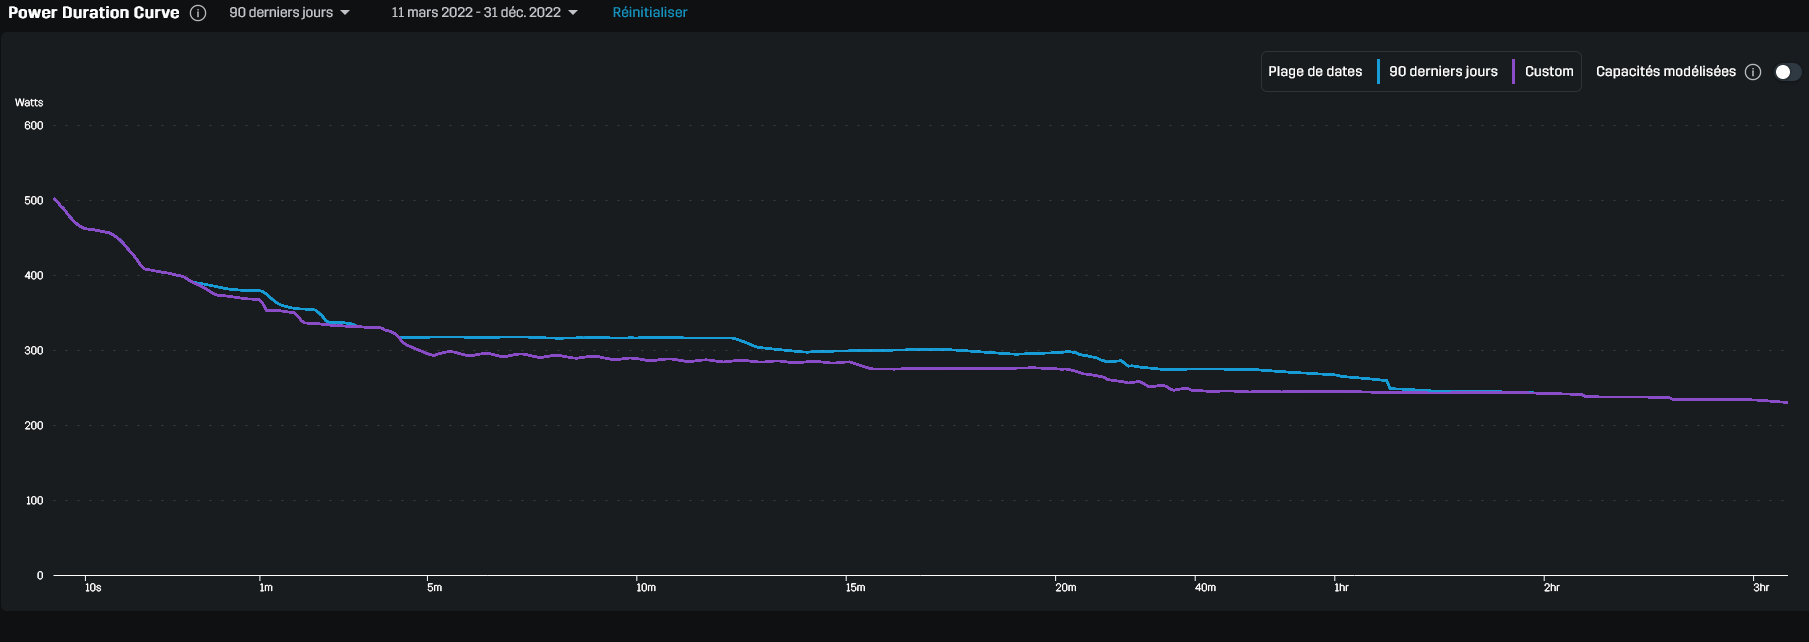
Task: Enable the Capacités modélisées switch
Action: (1787, 72)
